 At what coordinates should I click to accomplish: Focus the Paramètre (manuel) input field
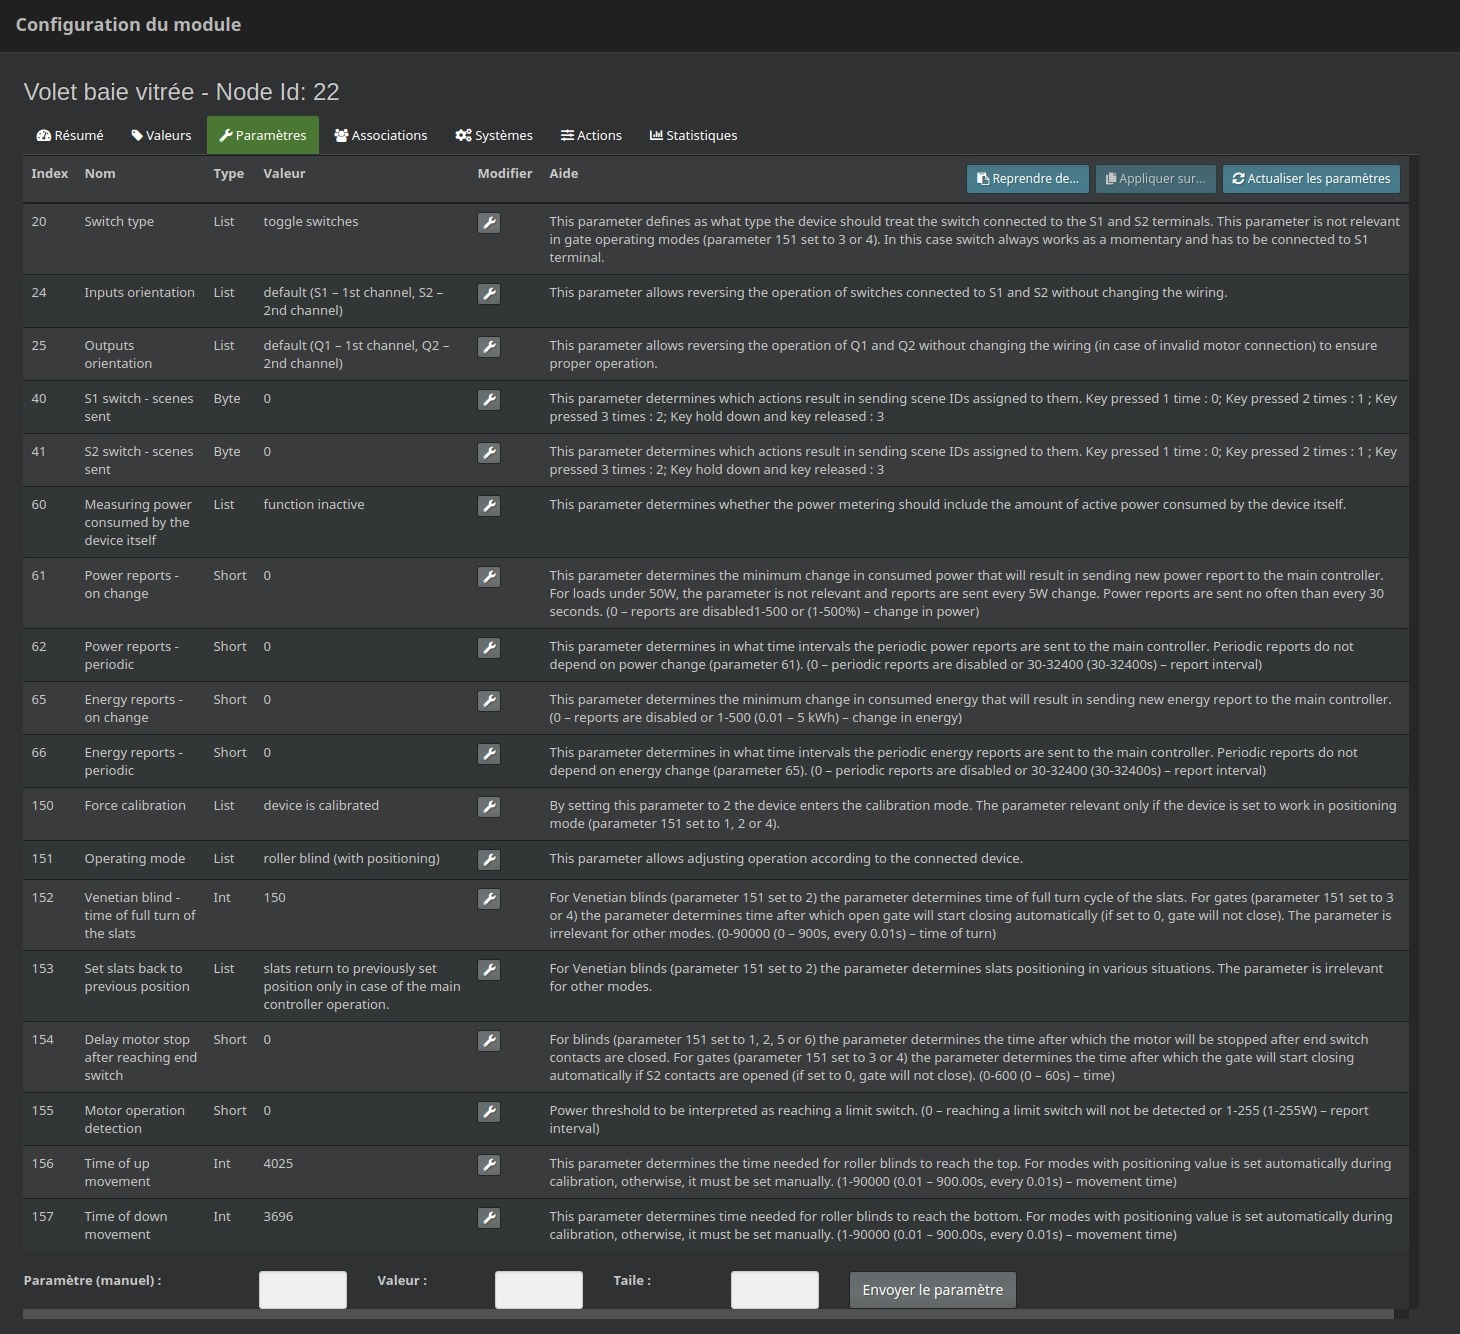pos(302,1290)
